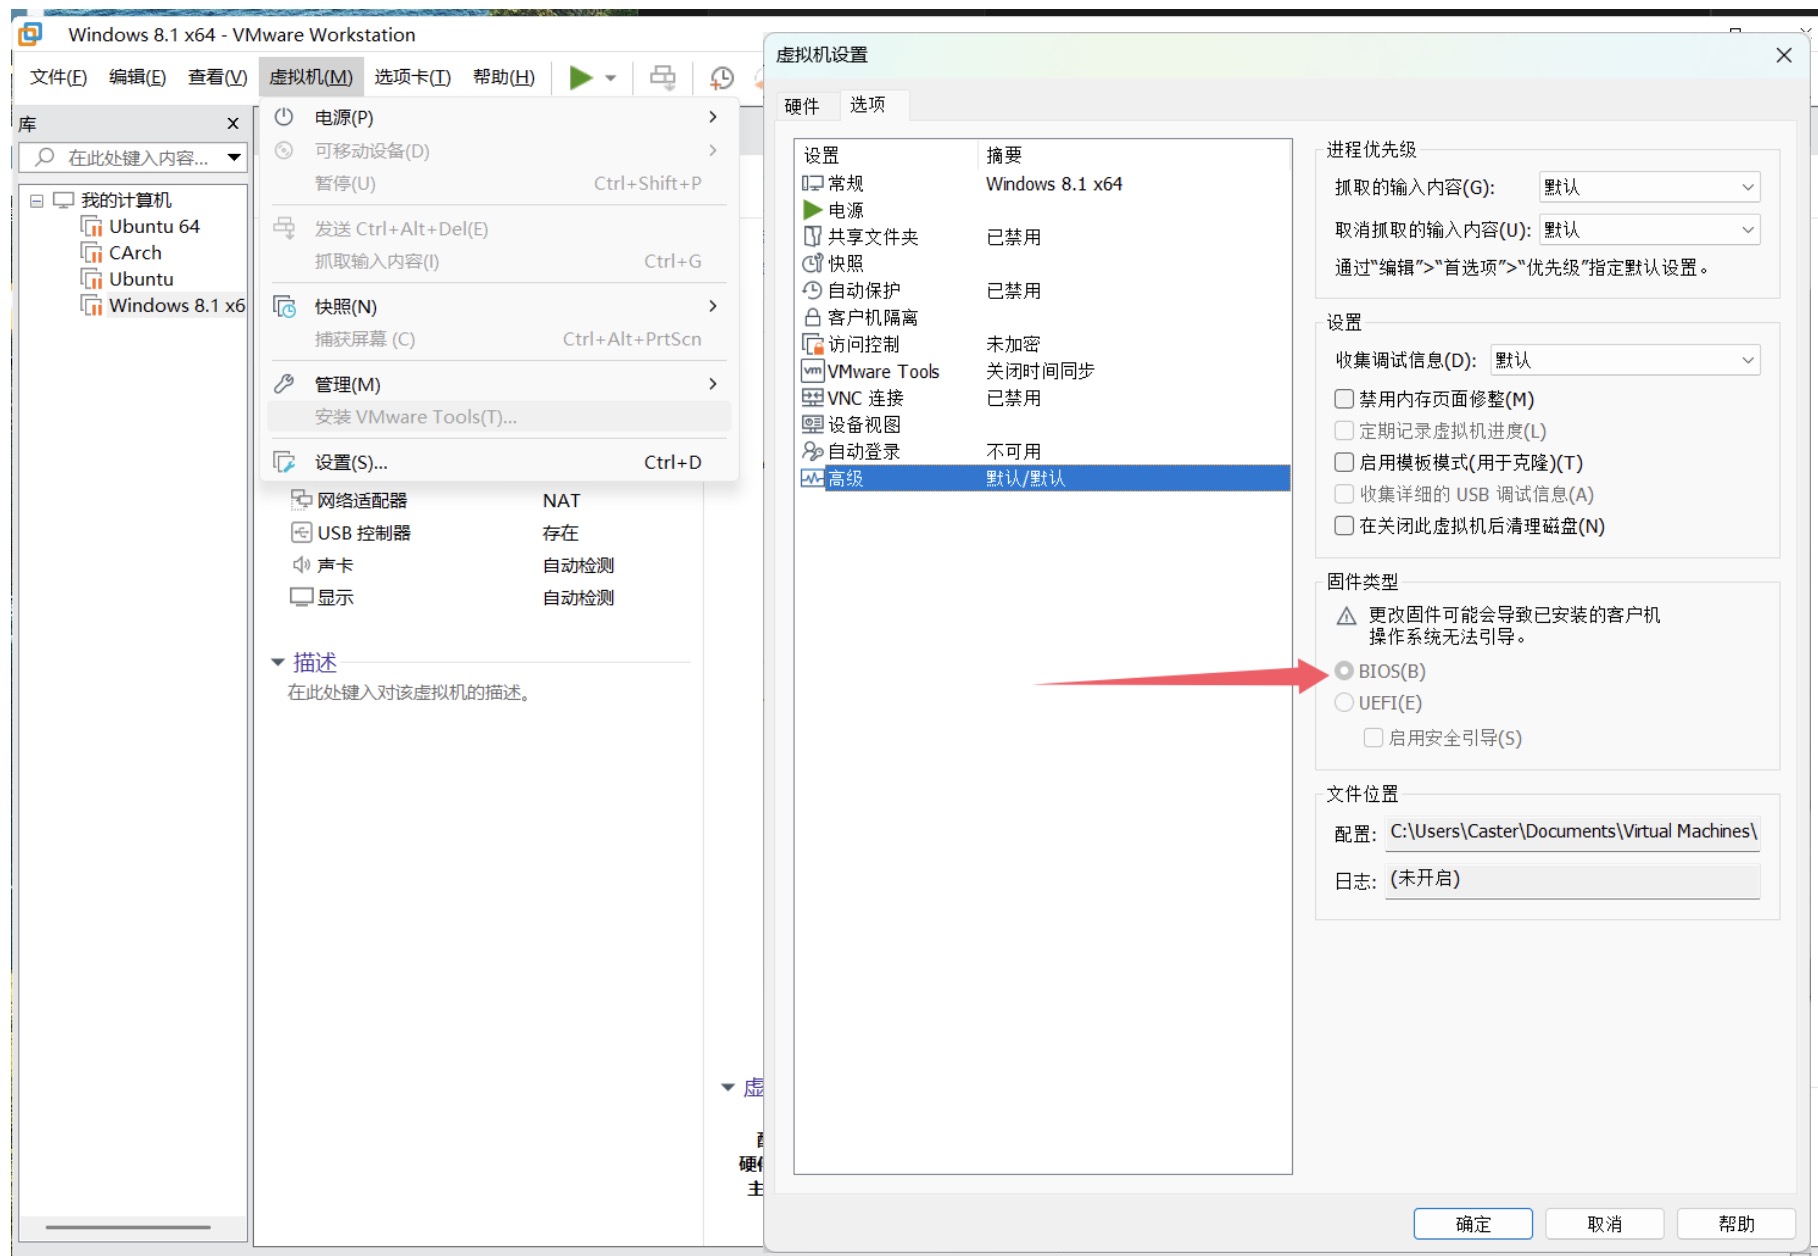Collapse the 我的计算机 tree node
Viewport: 1818px width, 1256px height.
click(37, 200)
